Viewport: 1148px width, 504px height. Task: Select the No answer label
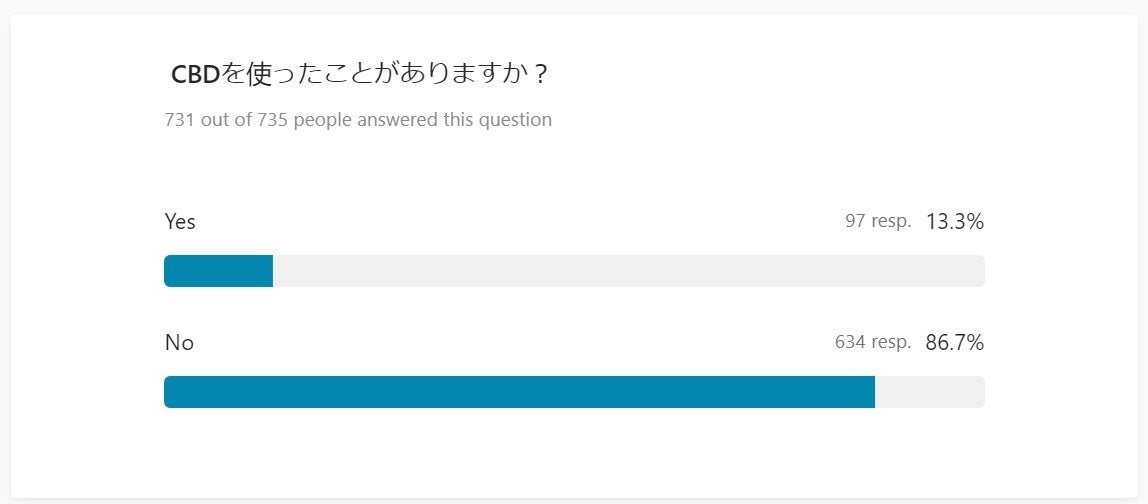[179, 343]
